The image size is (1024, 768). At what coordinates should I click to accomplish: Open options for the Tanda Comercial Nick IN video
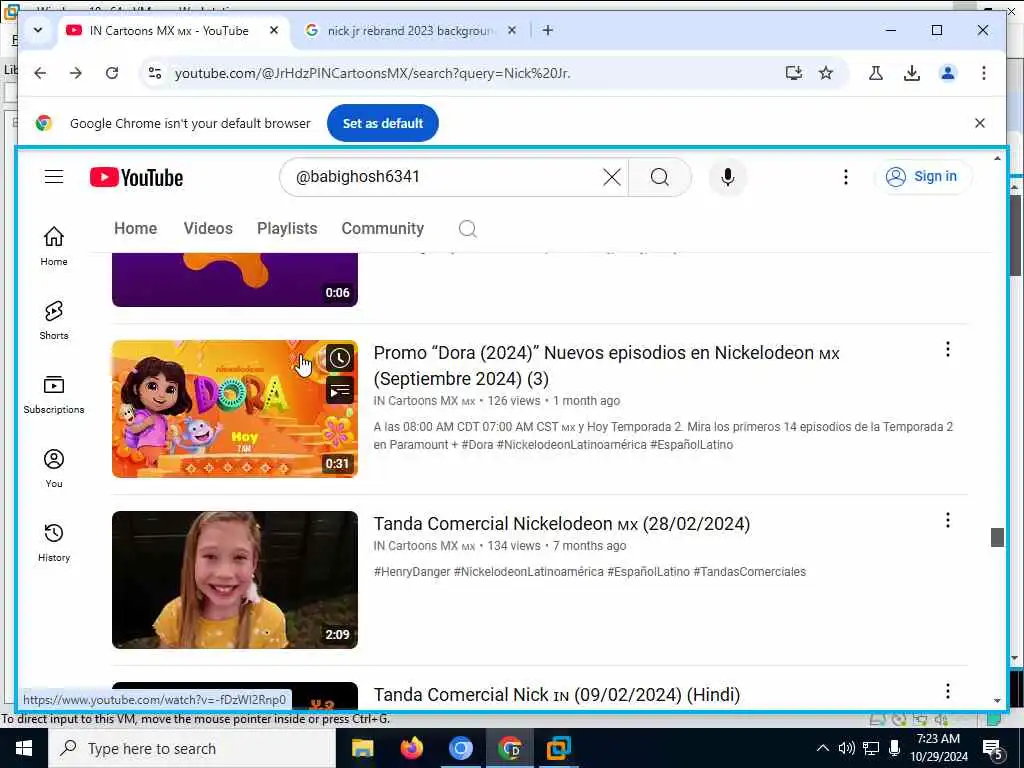947,692
